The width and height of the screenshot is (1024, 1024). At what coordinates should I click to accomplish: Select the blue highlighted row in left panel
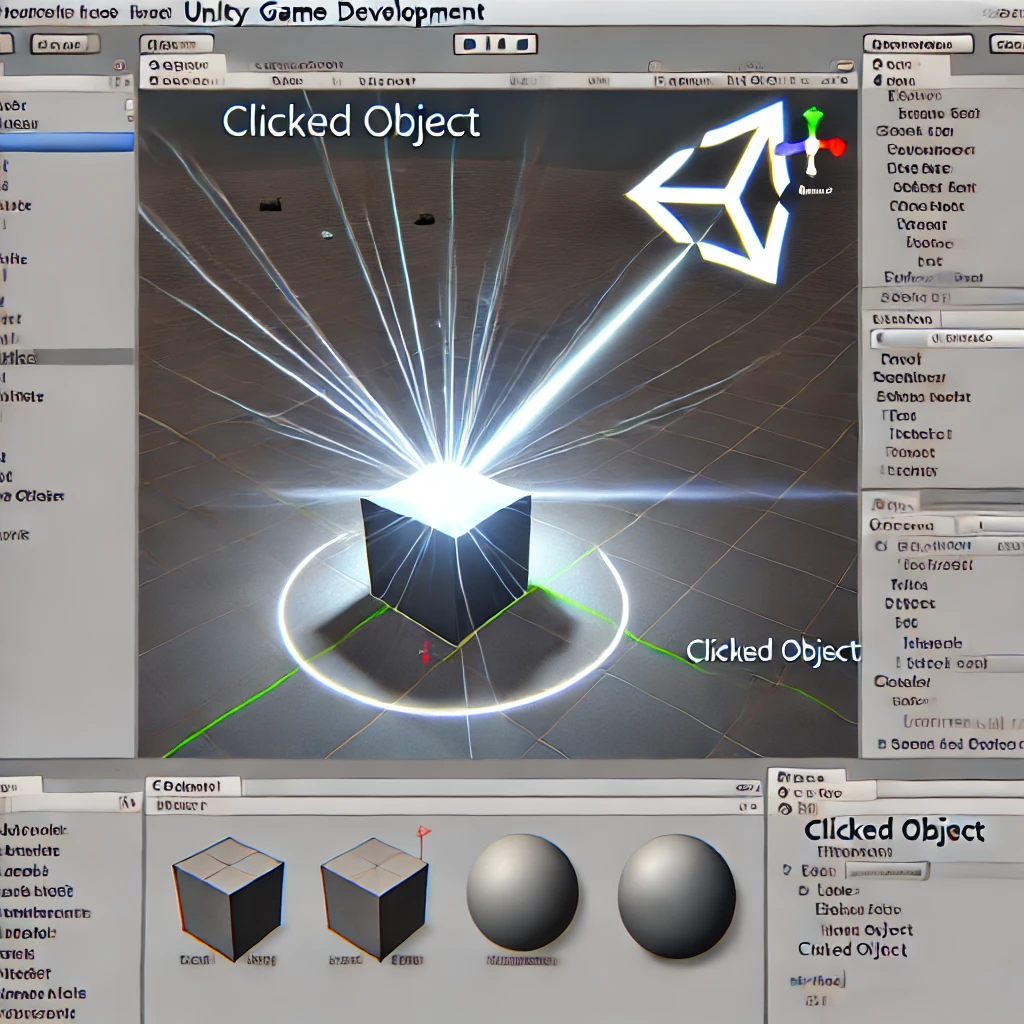click(67, 142)
